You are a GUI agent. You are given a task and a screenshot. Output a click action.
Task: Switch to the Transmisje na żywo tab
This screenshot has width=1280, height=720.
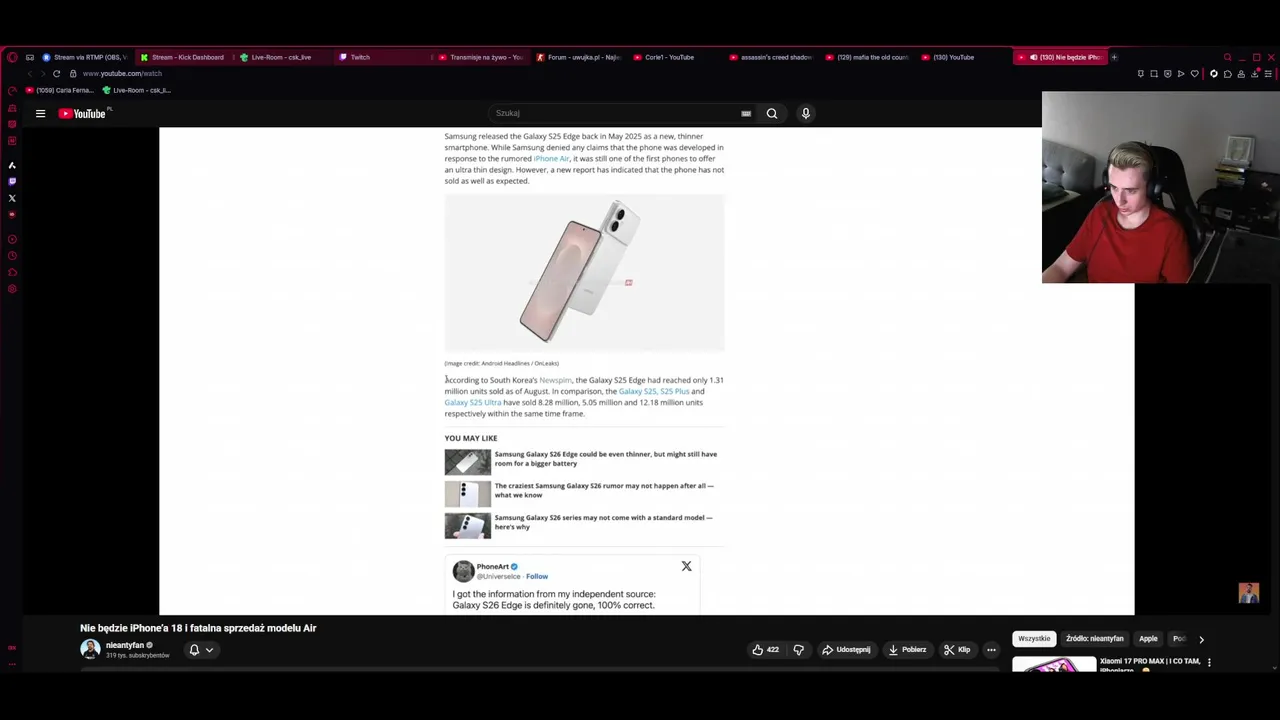[482, 57]
